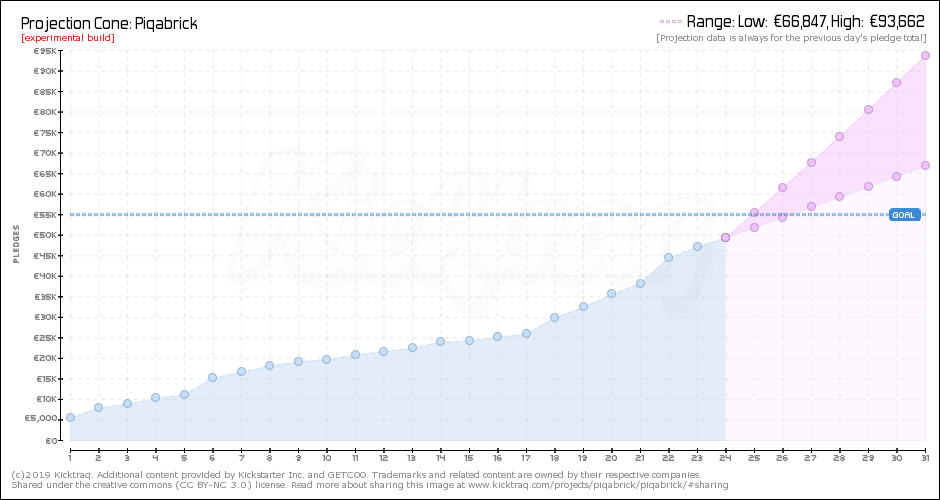Click the x-axis tick label '11'
Screen dimensions: 940x500
point(355,458)
